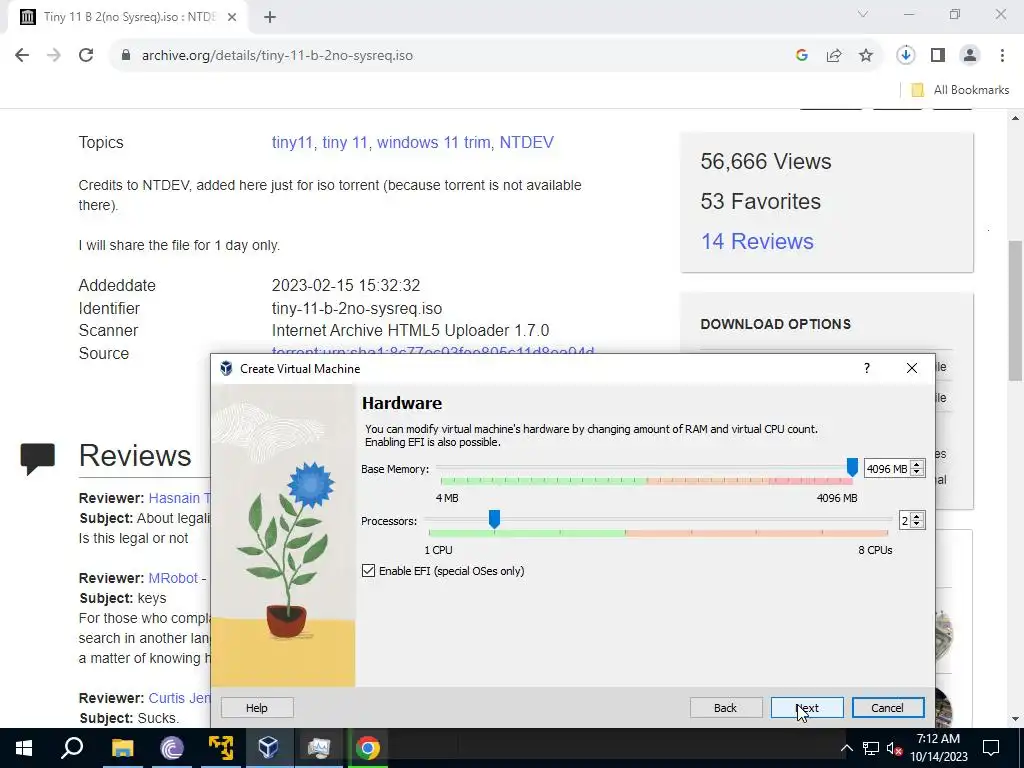Click Next in the VM wizard
Viewport: 1024px width, 768px height.
click(807, 708)
